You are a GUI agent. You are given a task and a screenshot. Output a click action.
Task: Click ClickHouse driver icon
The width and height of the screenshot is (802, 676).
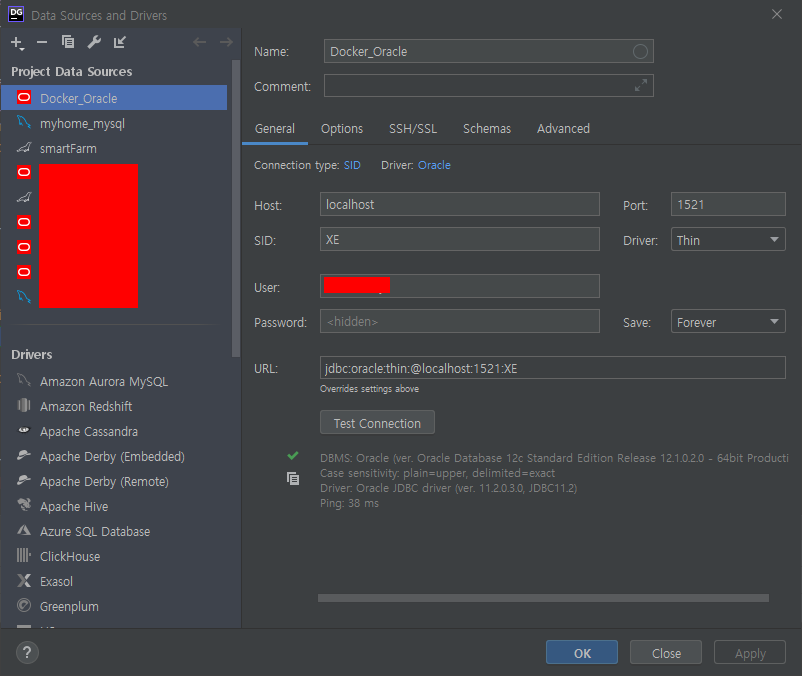click(24, 555)
